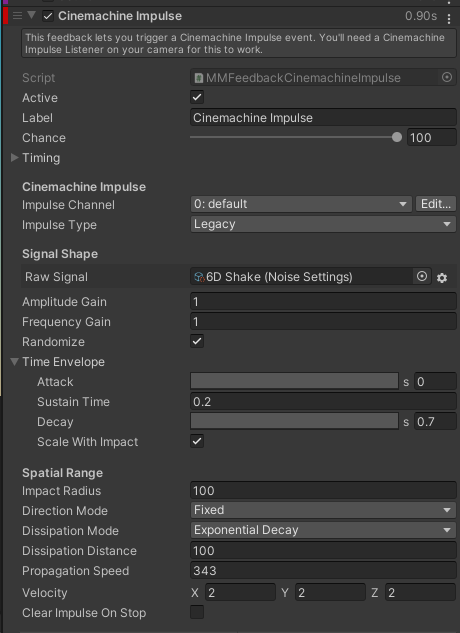Click the Spatial Range section heading
Screen dimensions: 460x633
(62, 473)
